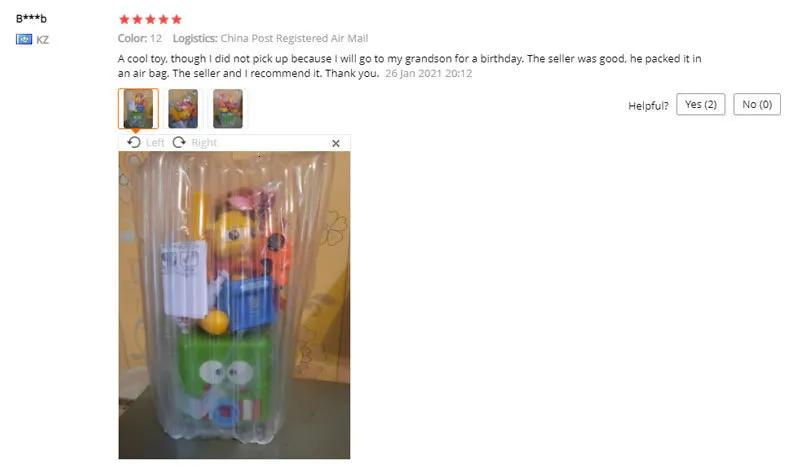Close the enlarged photo viewer

coord(336,143)
